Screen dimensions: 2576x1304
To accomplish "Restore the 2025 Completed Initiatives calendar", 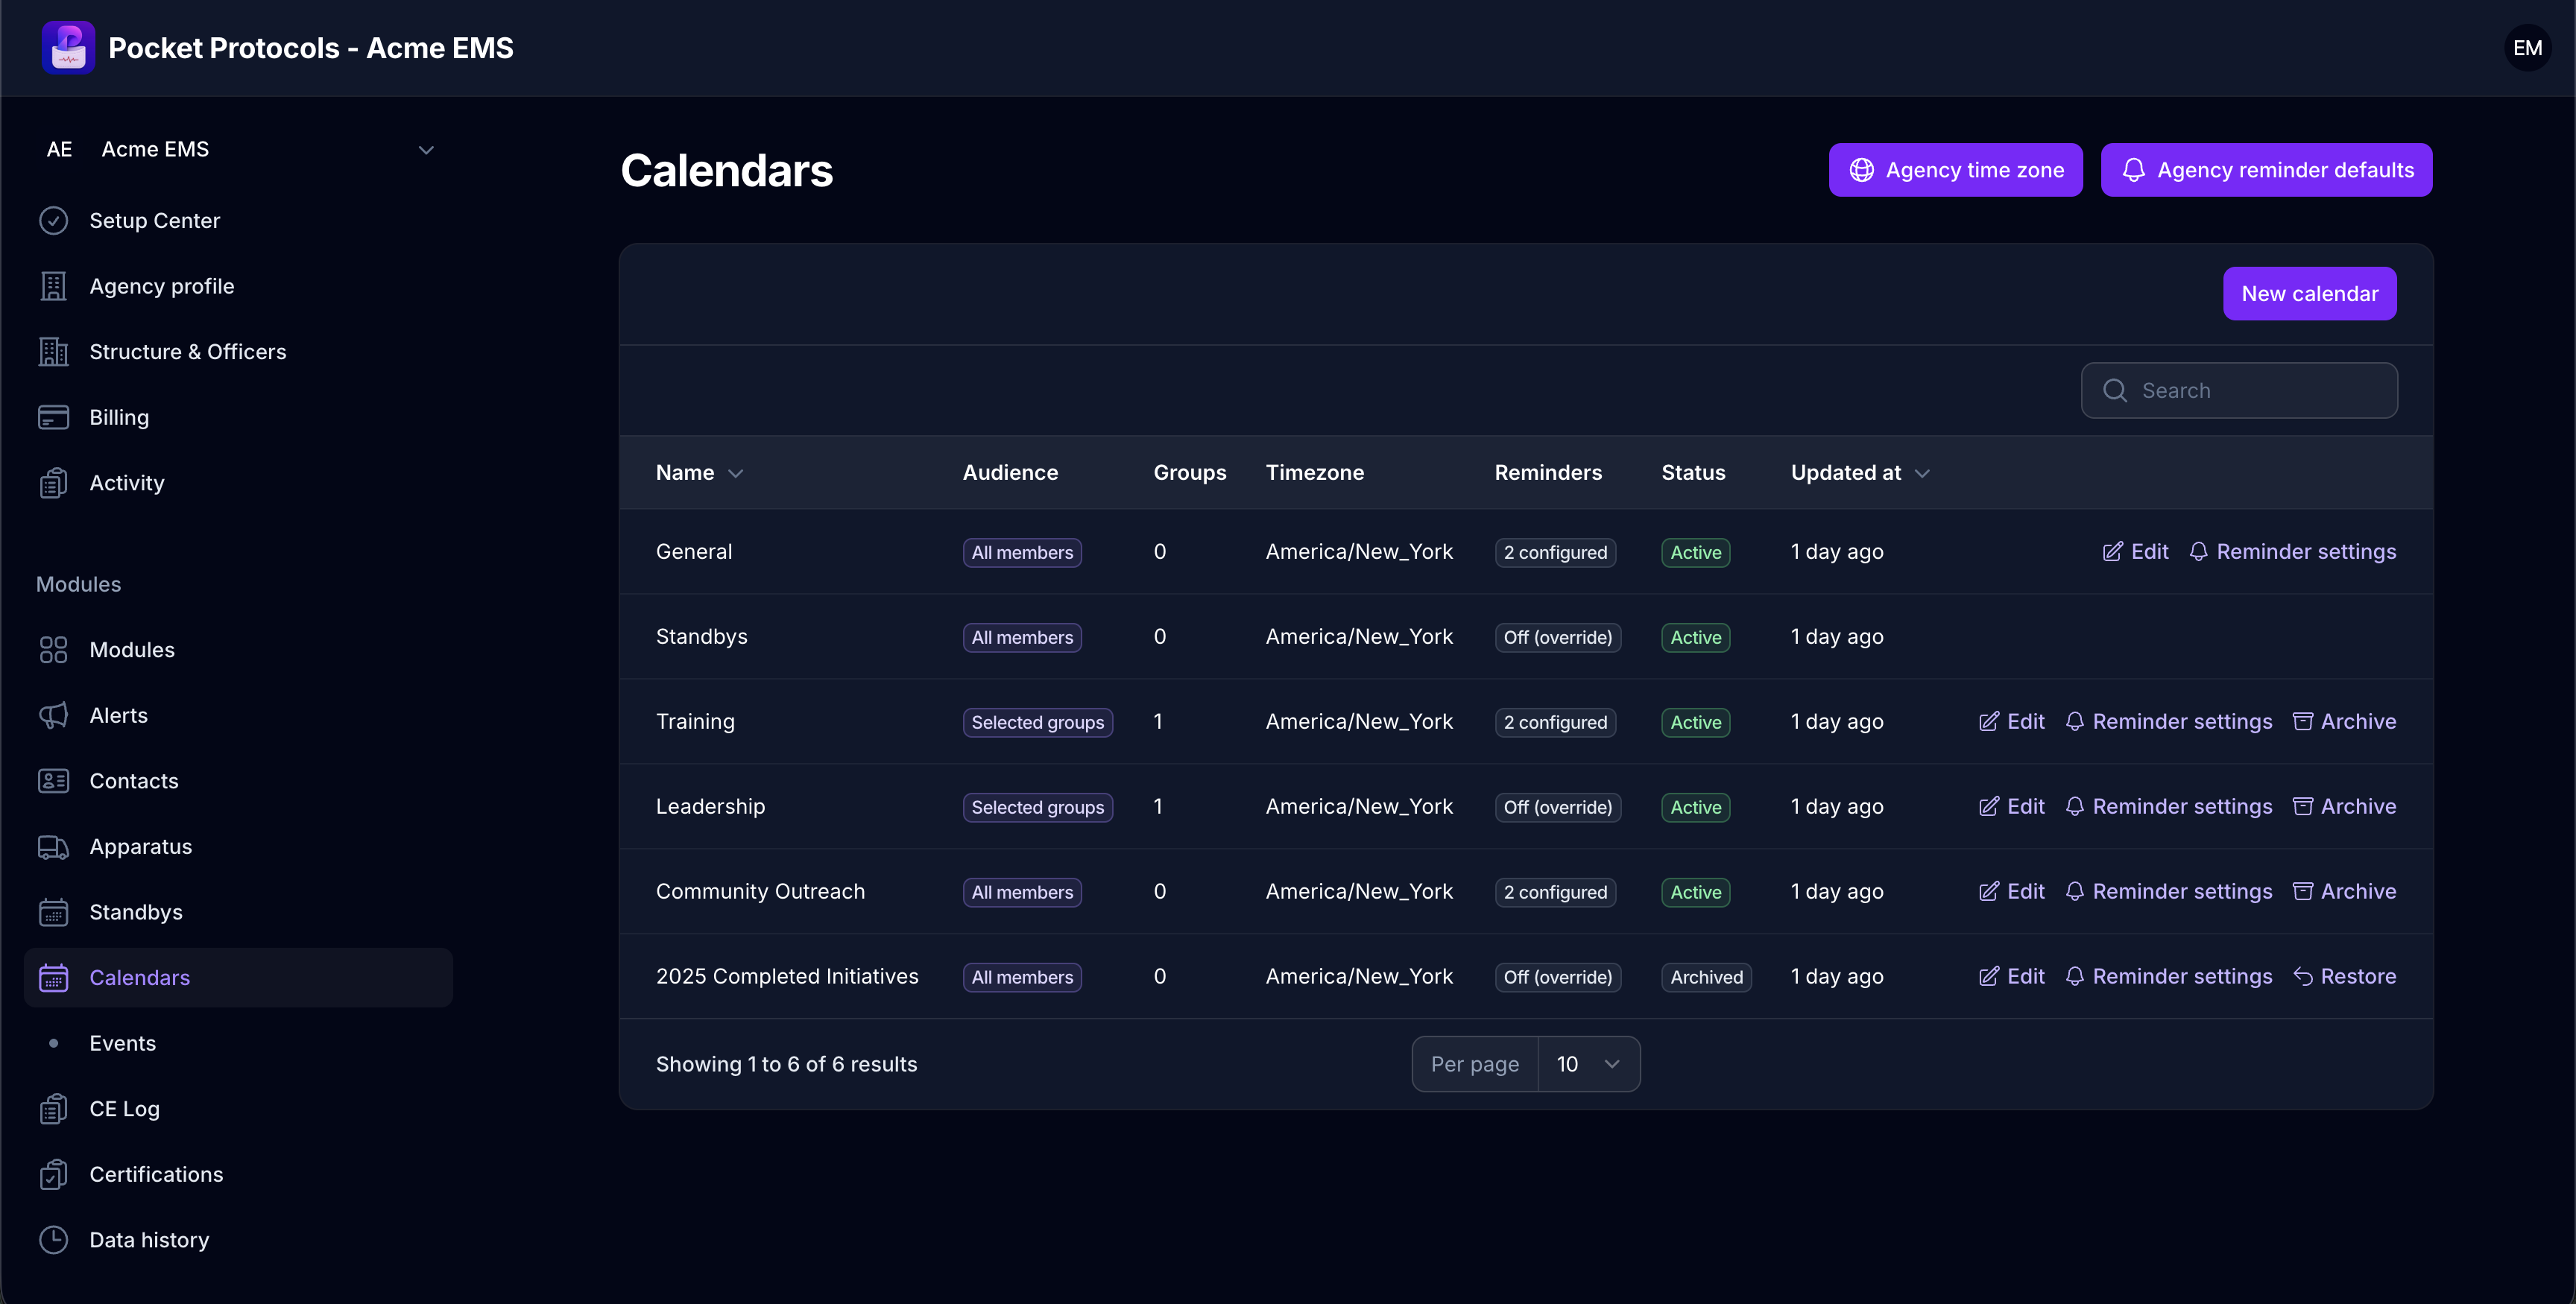I will 2344,976.
